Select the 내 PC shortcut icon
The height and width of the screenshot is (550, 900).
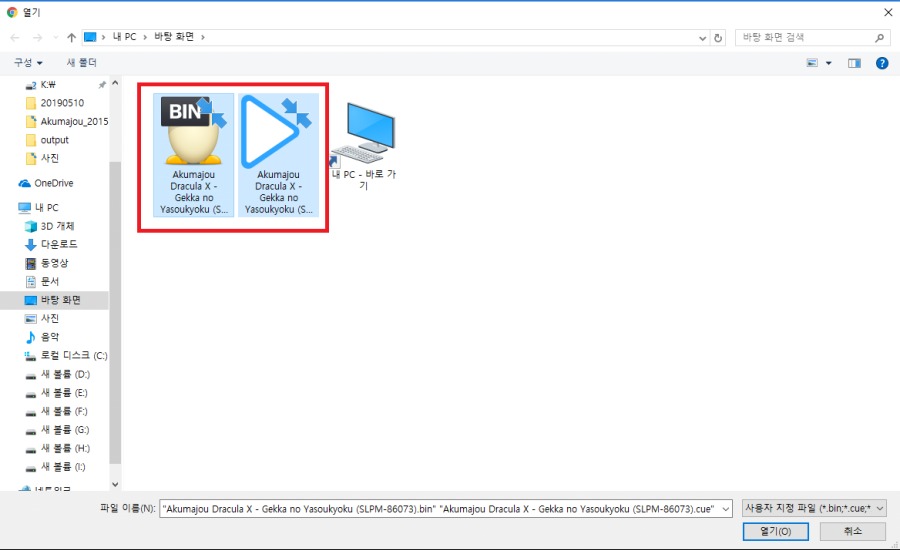(x=364, y=145)
